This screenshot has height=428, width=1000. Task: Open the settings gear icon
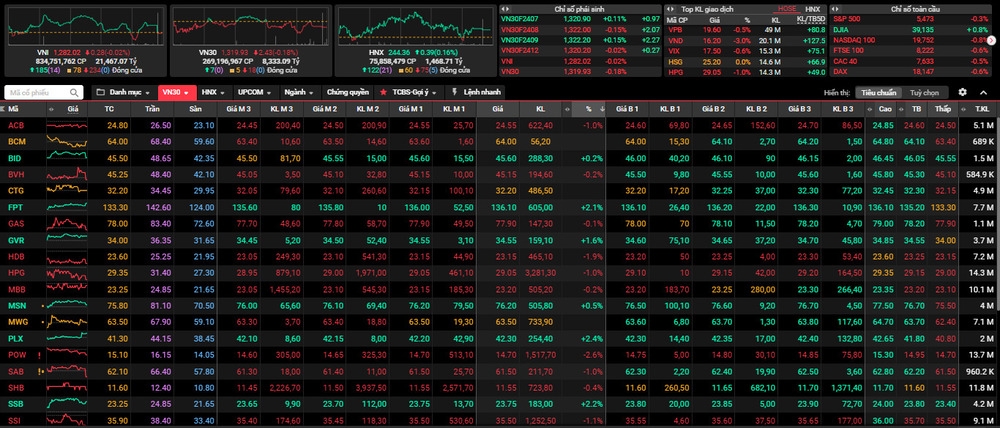pyautogui.click(x=962, y=92)
